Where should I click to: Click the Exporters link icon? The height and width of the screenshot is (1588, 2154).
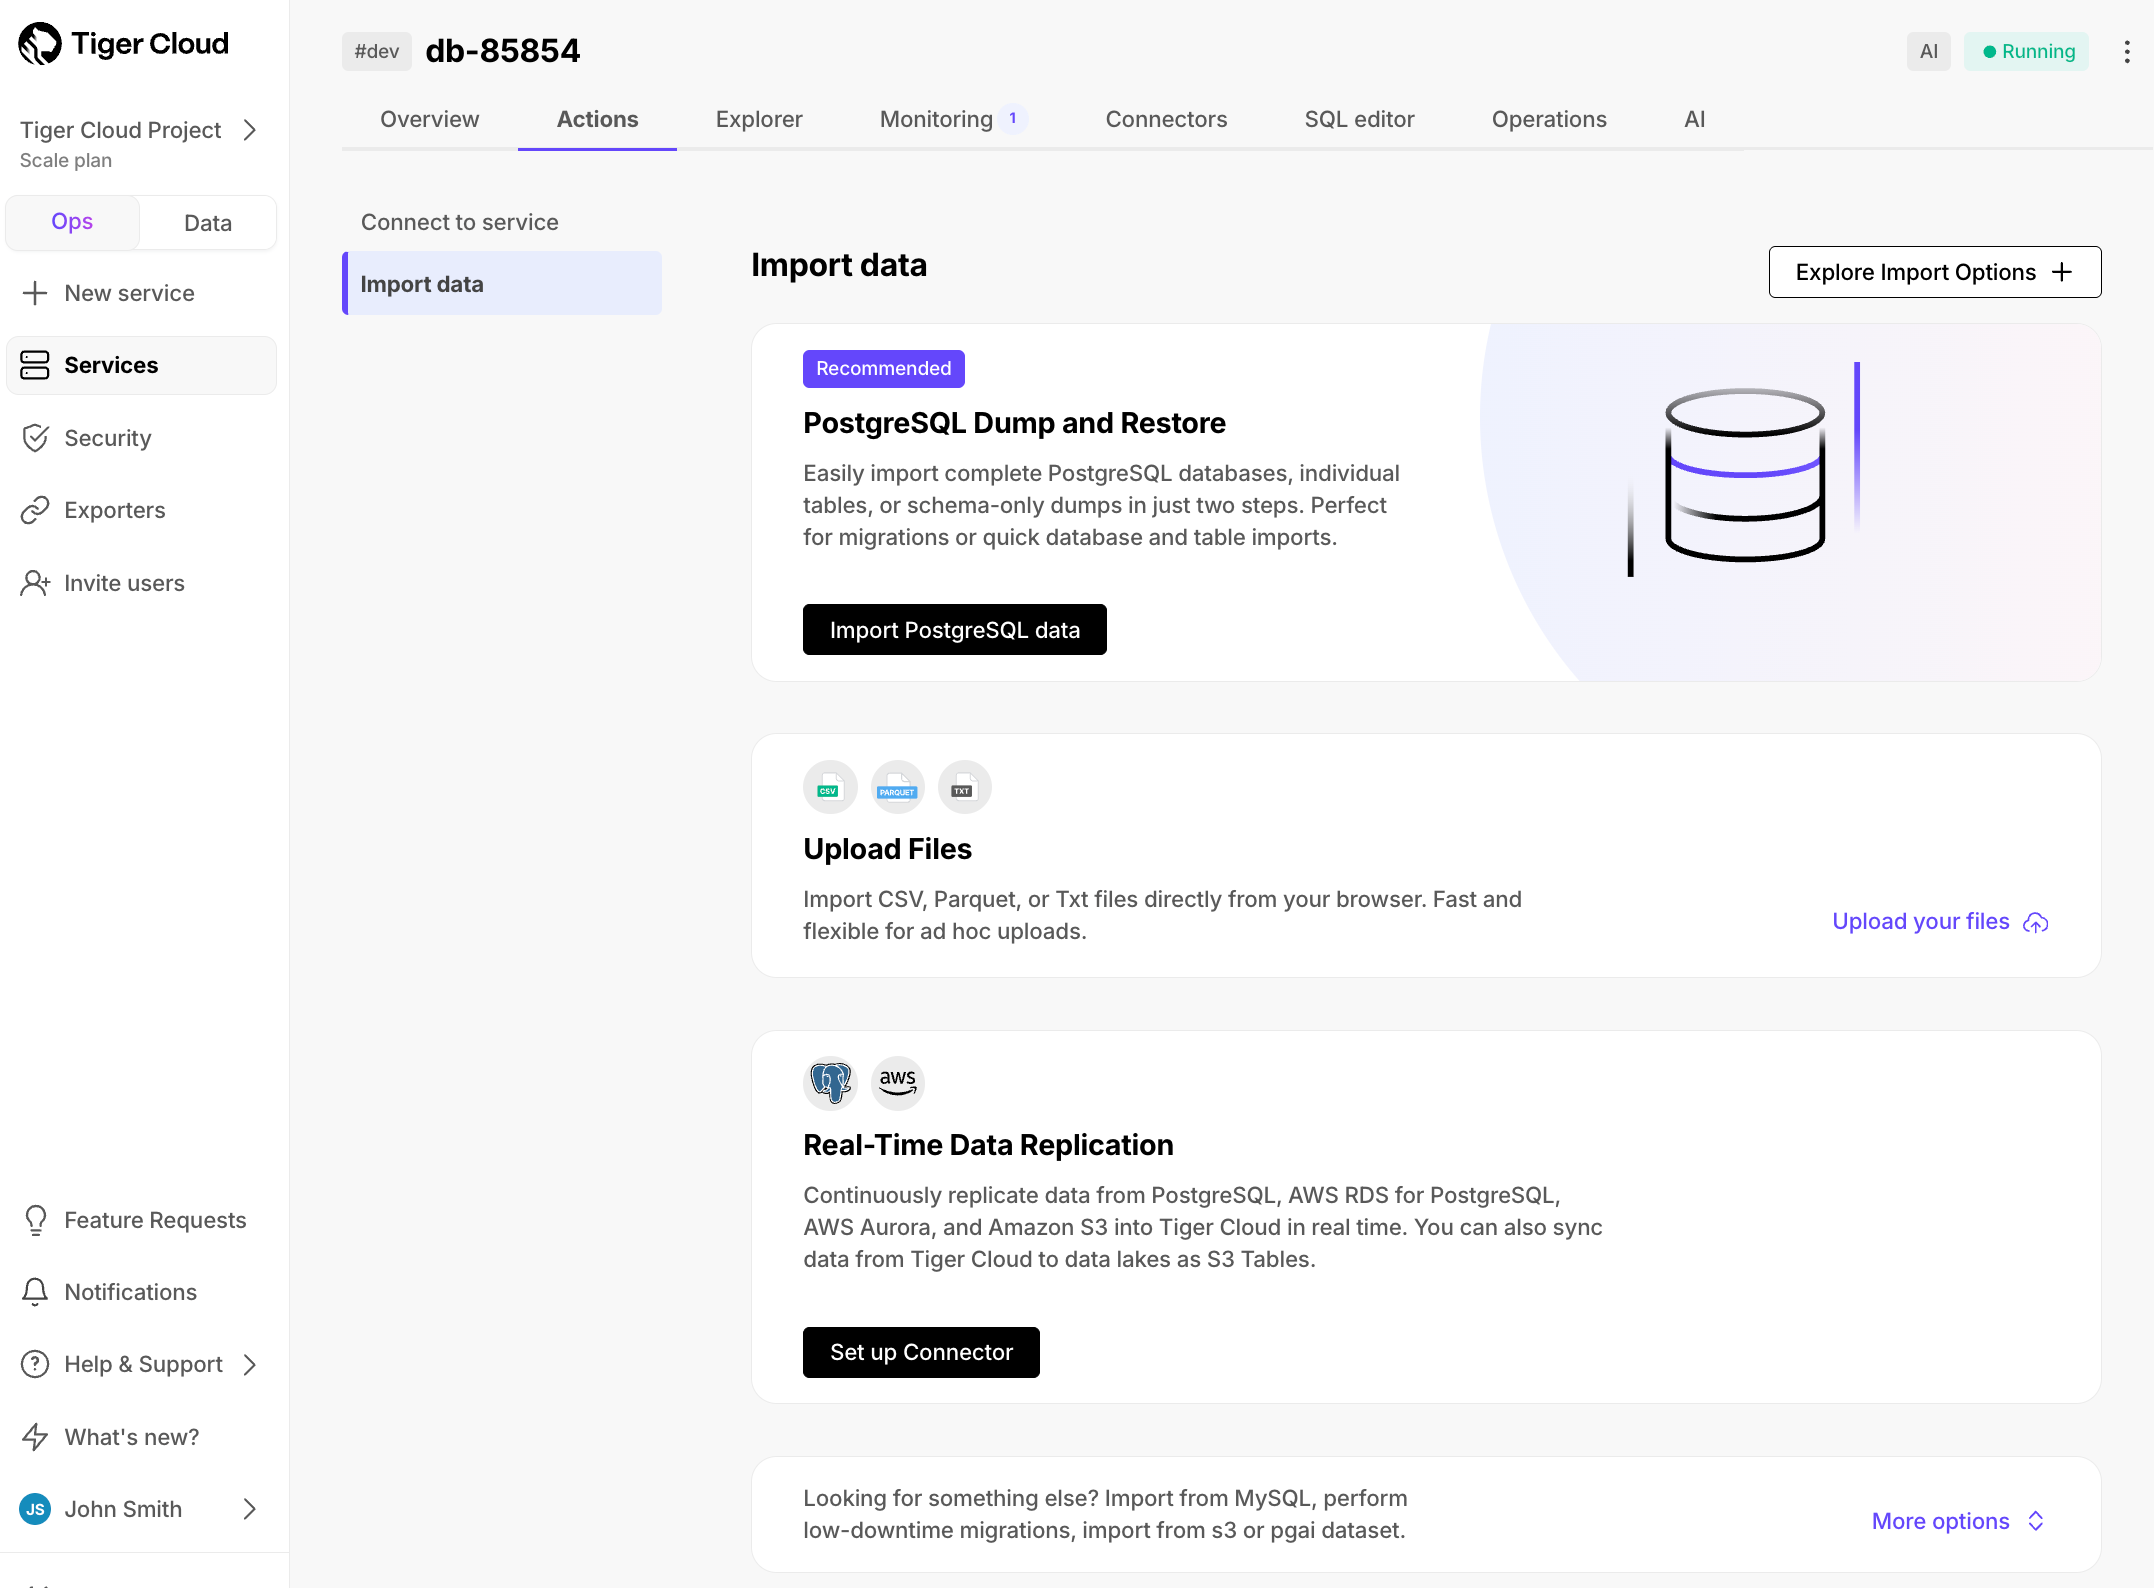click(x=35, y=510)
